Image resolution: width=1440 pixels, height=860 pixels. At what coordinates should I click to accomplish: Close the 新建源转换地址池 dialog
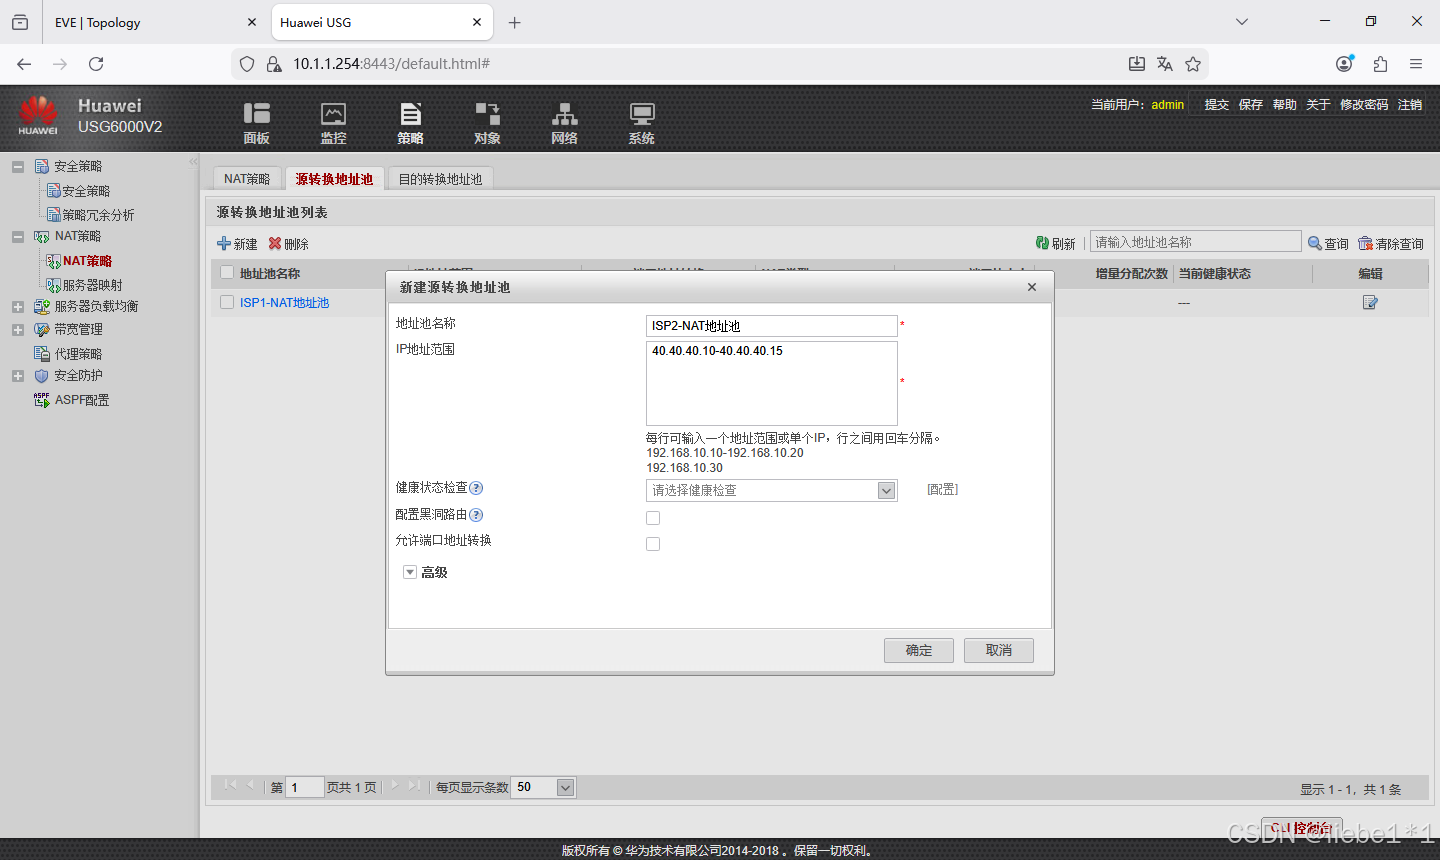(1032, 287)
